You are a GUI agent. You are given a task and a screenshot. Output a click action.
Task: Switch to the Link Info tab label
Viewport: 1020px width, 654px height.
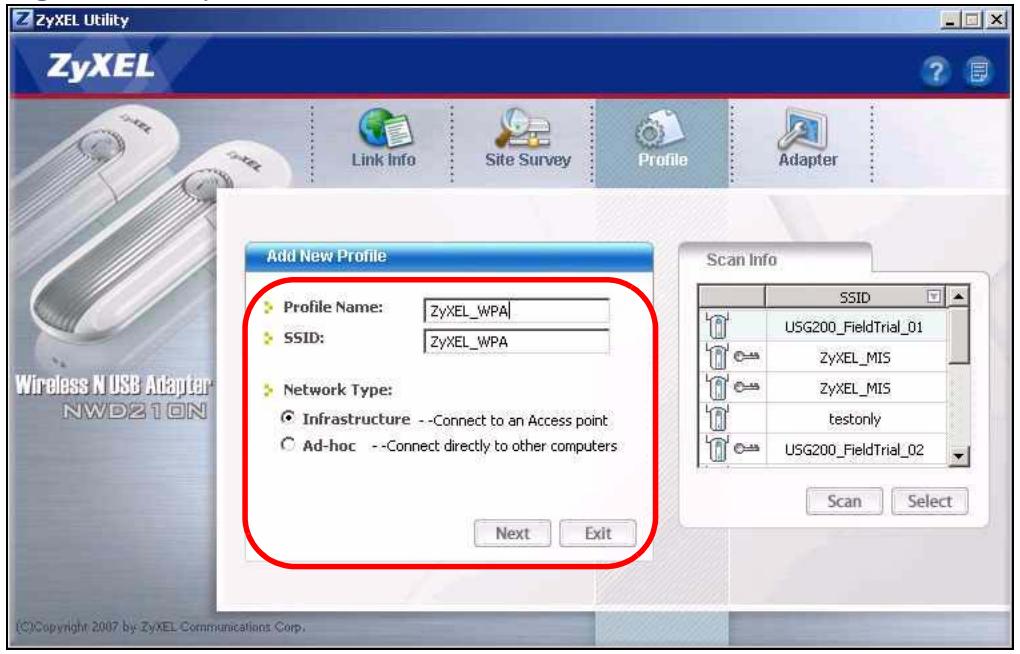click(x=383, y=160)
